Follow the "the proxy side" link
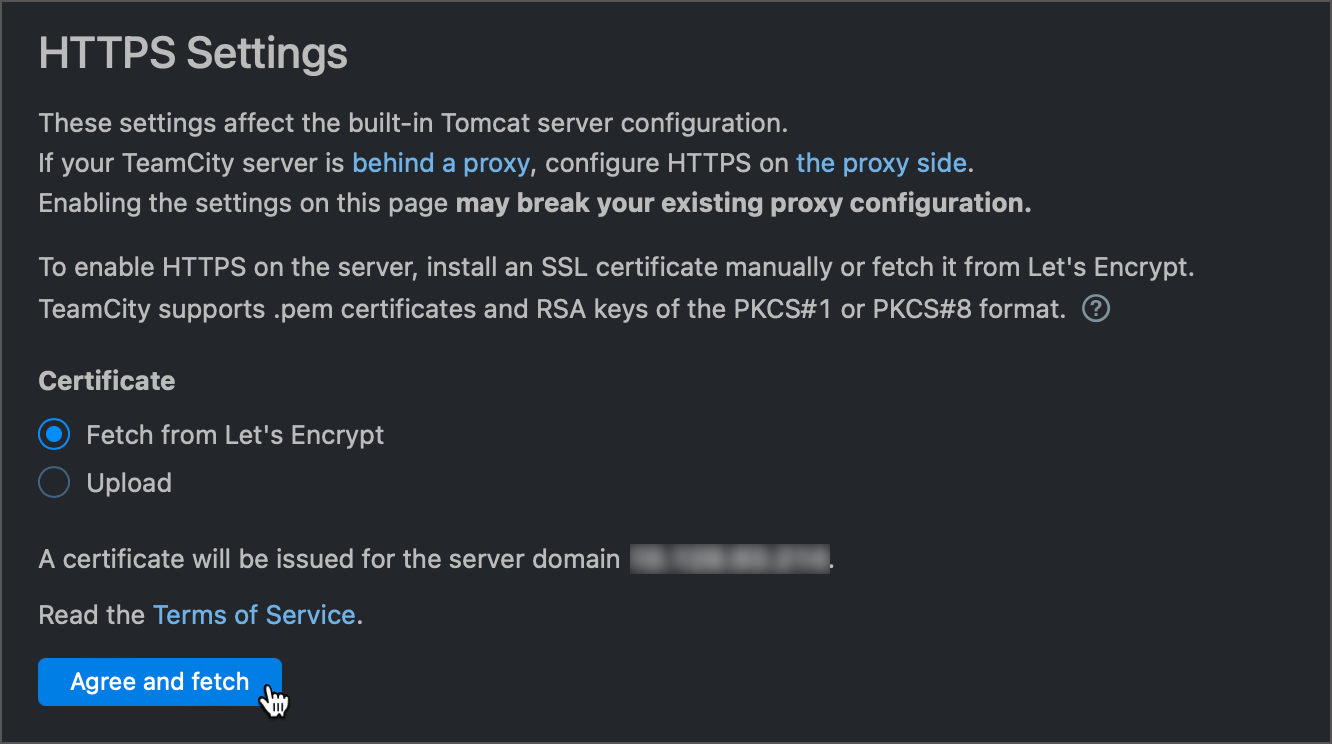Viewport: 1332px width, 744px height. [x=881, y=163]
